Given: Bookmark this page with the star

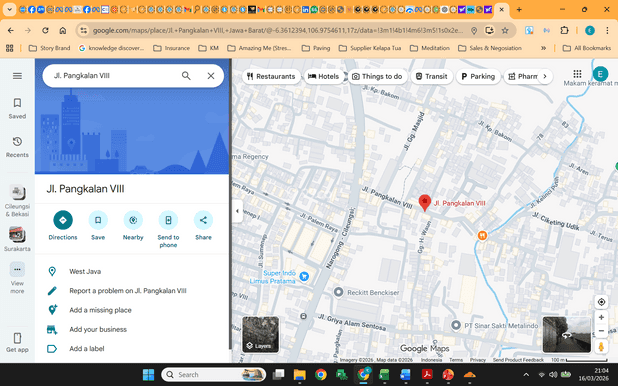Looking at the screenshot, I should (505, 30).
